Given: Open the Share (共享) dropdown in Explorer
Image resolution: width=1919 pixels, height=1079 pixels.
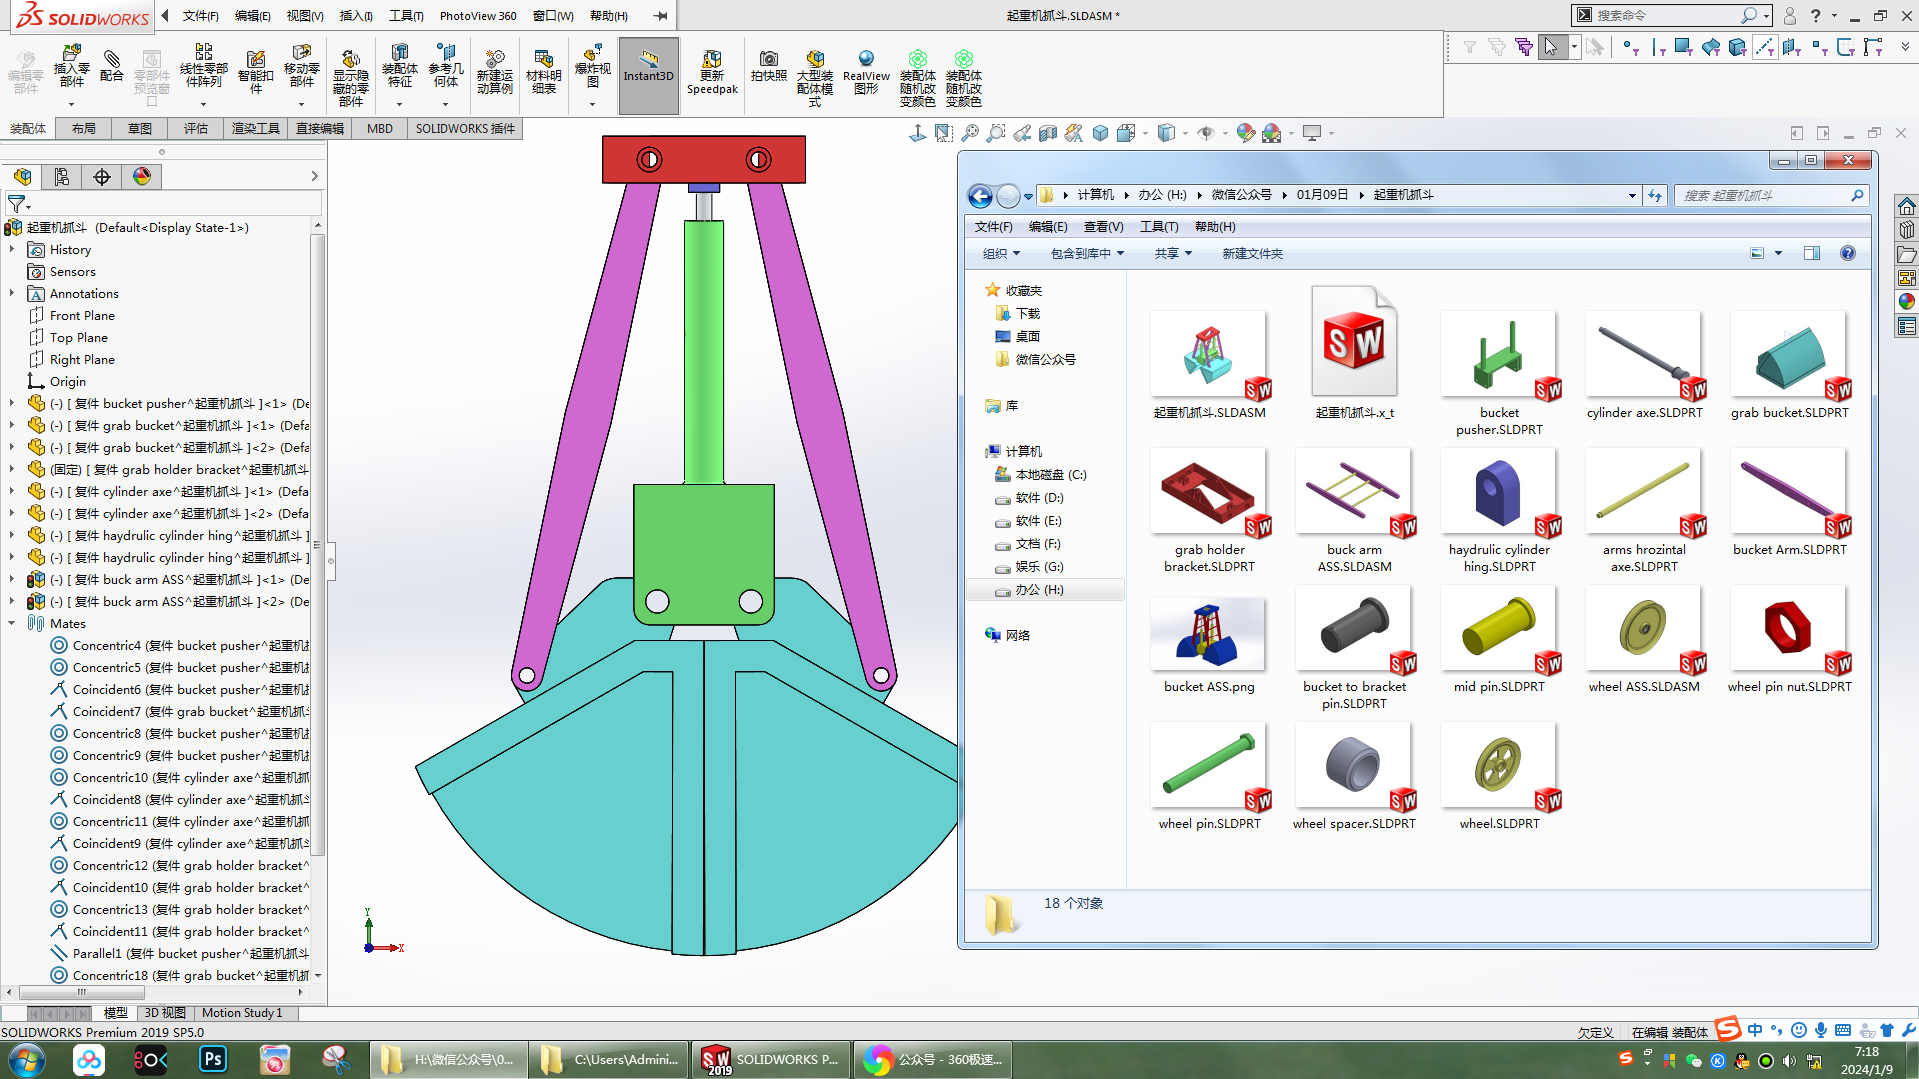Looking at the screenshot, I should [1173, 254].
